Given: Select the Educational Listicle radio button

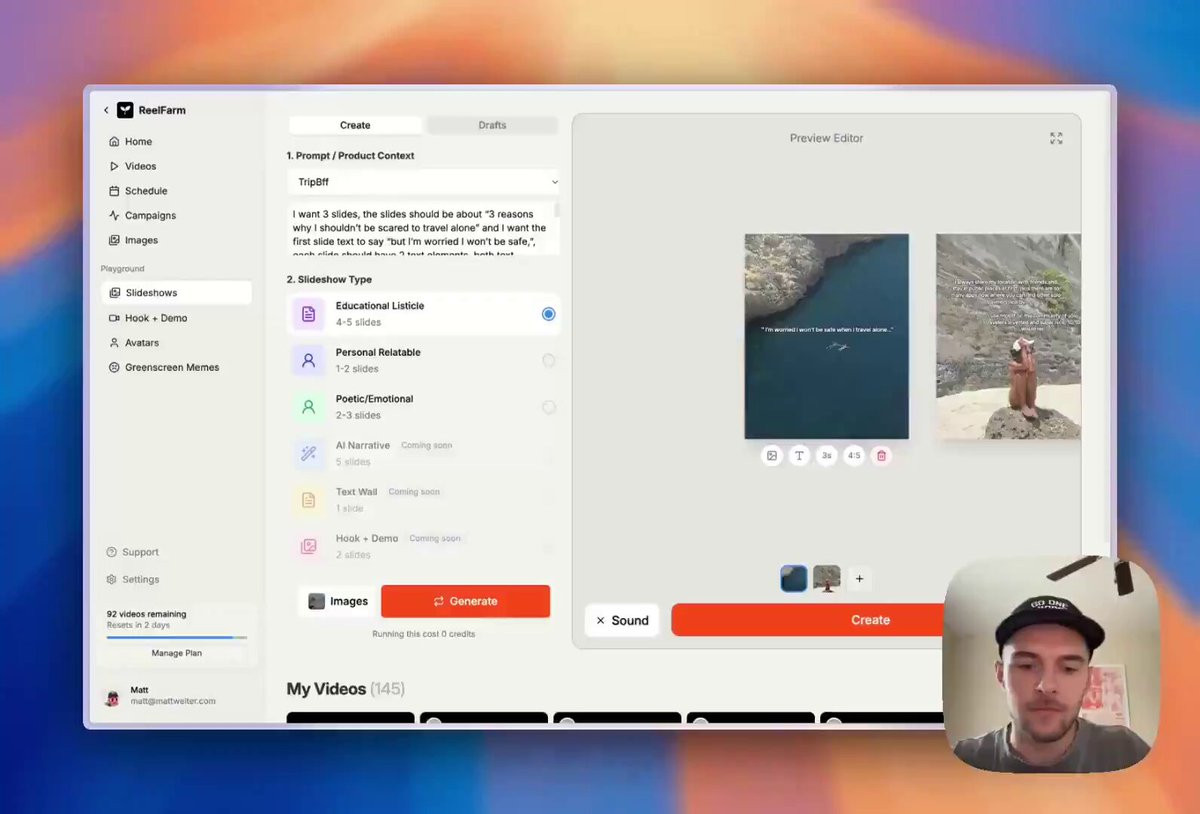Looking at the screenshot, I should click(x=548, y=314).
